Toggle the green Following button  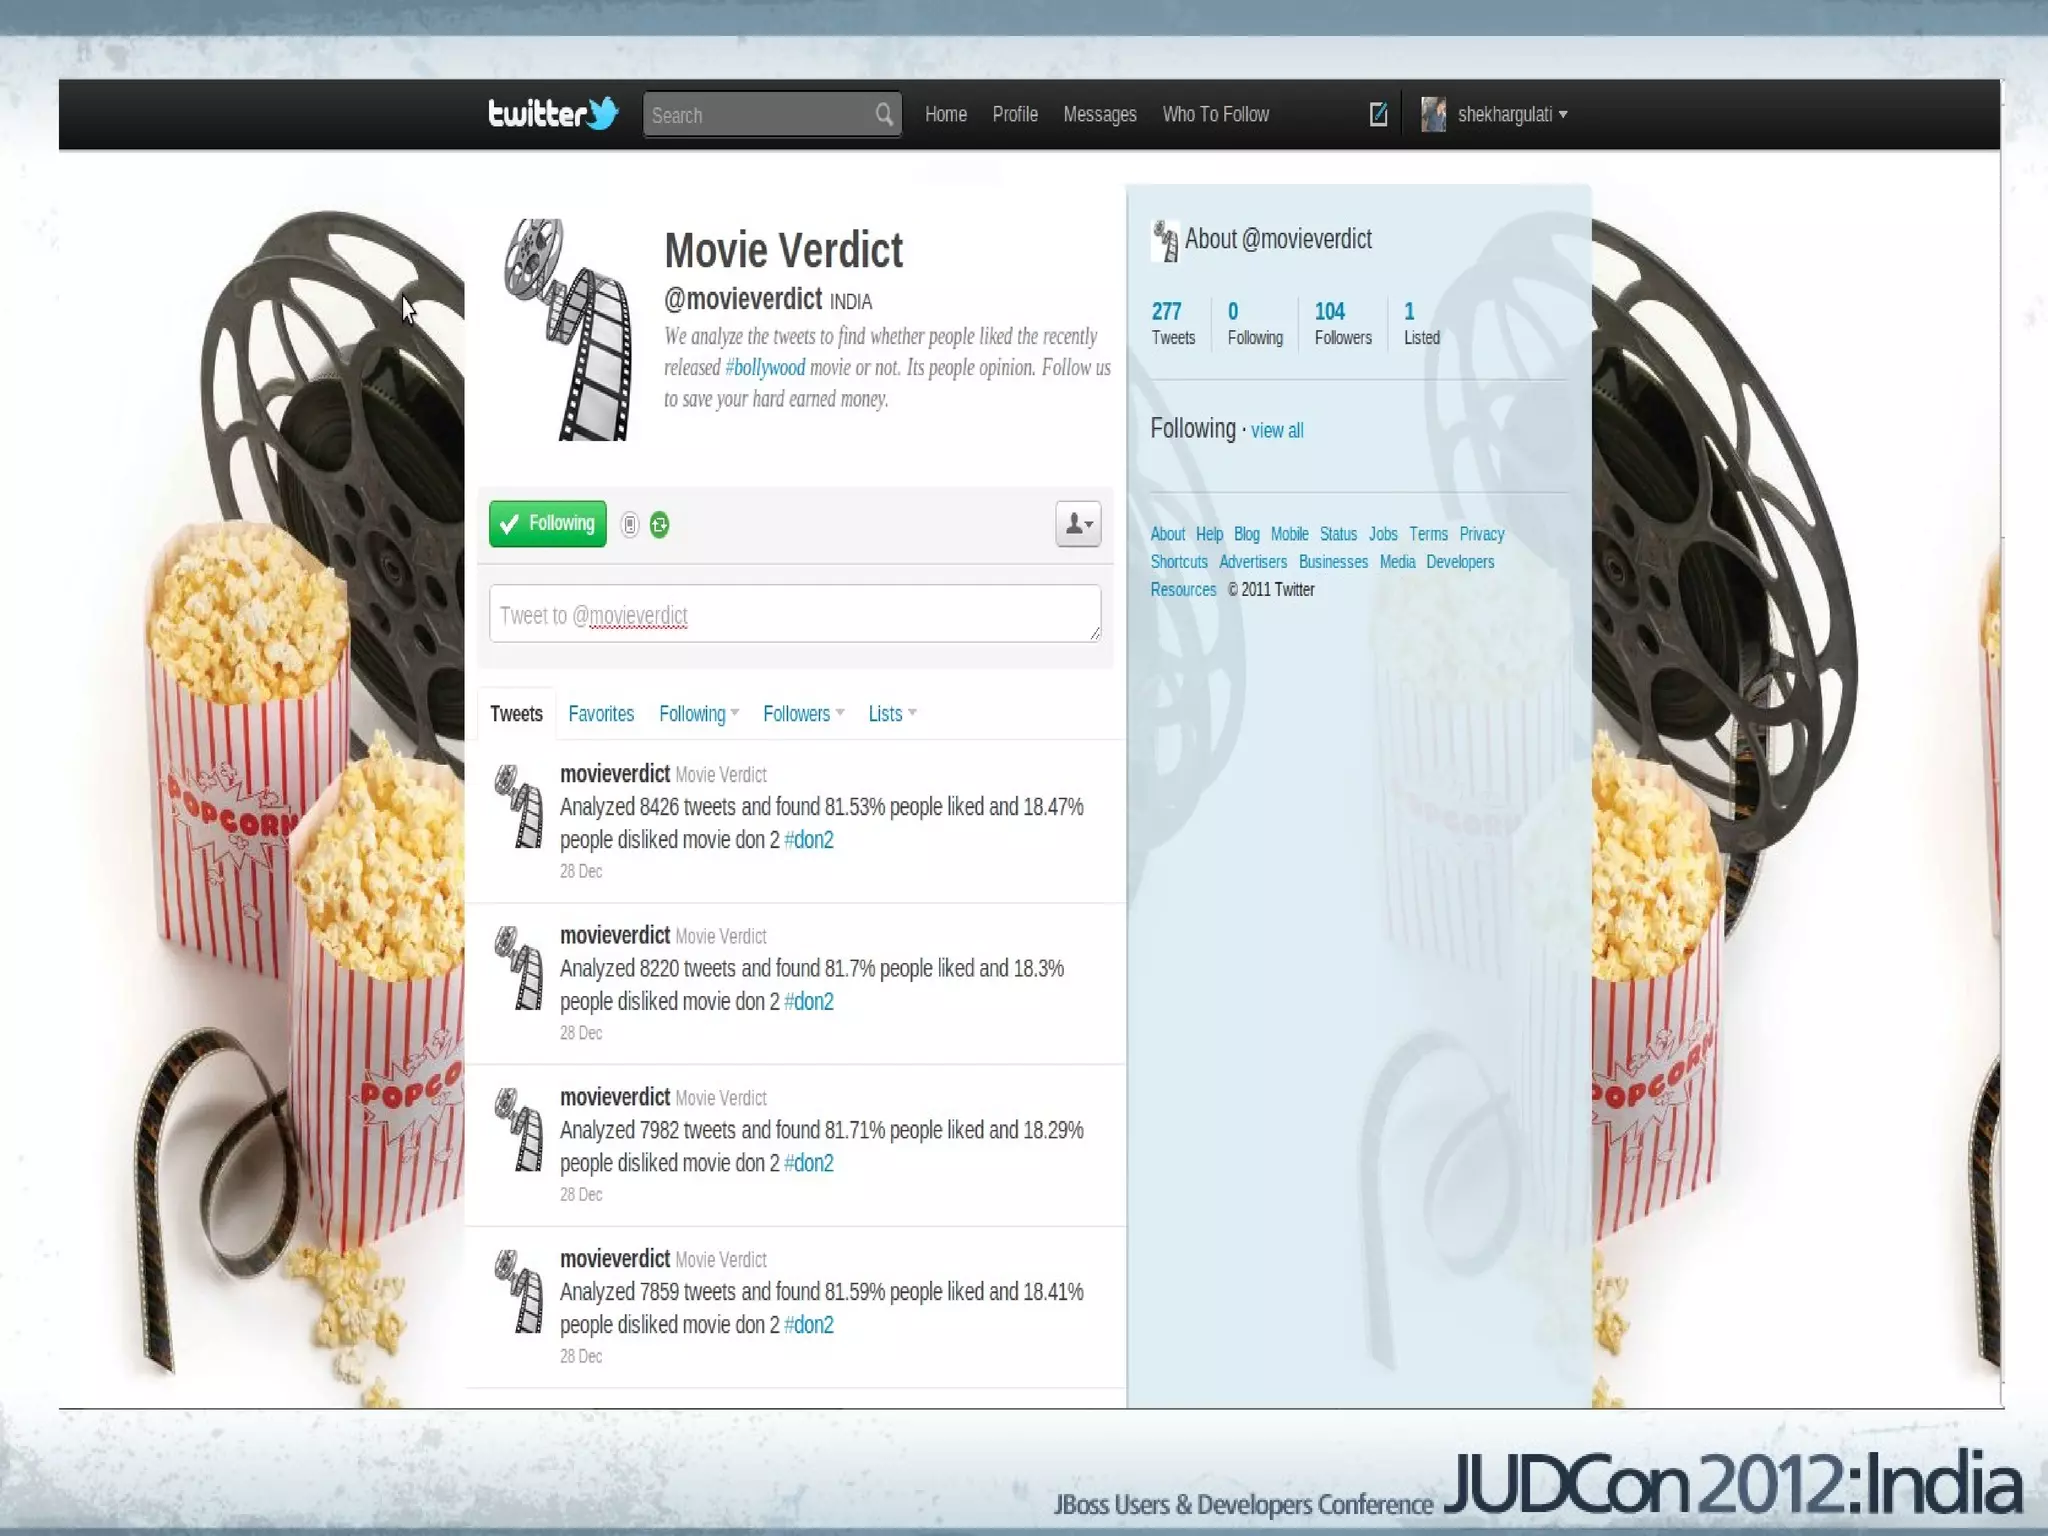(547, 523)
